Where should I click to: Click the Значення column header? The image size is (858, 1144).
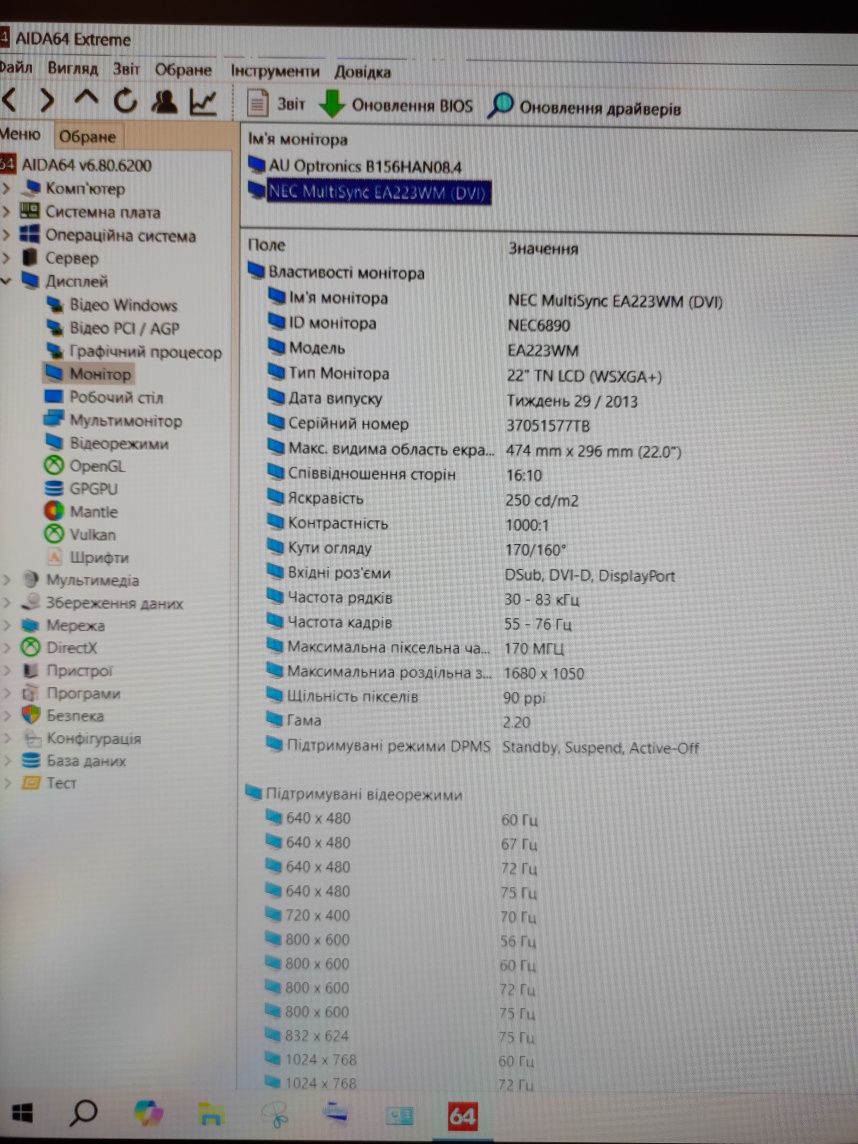[x=544, y=249]
